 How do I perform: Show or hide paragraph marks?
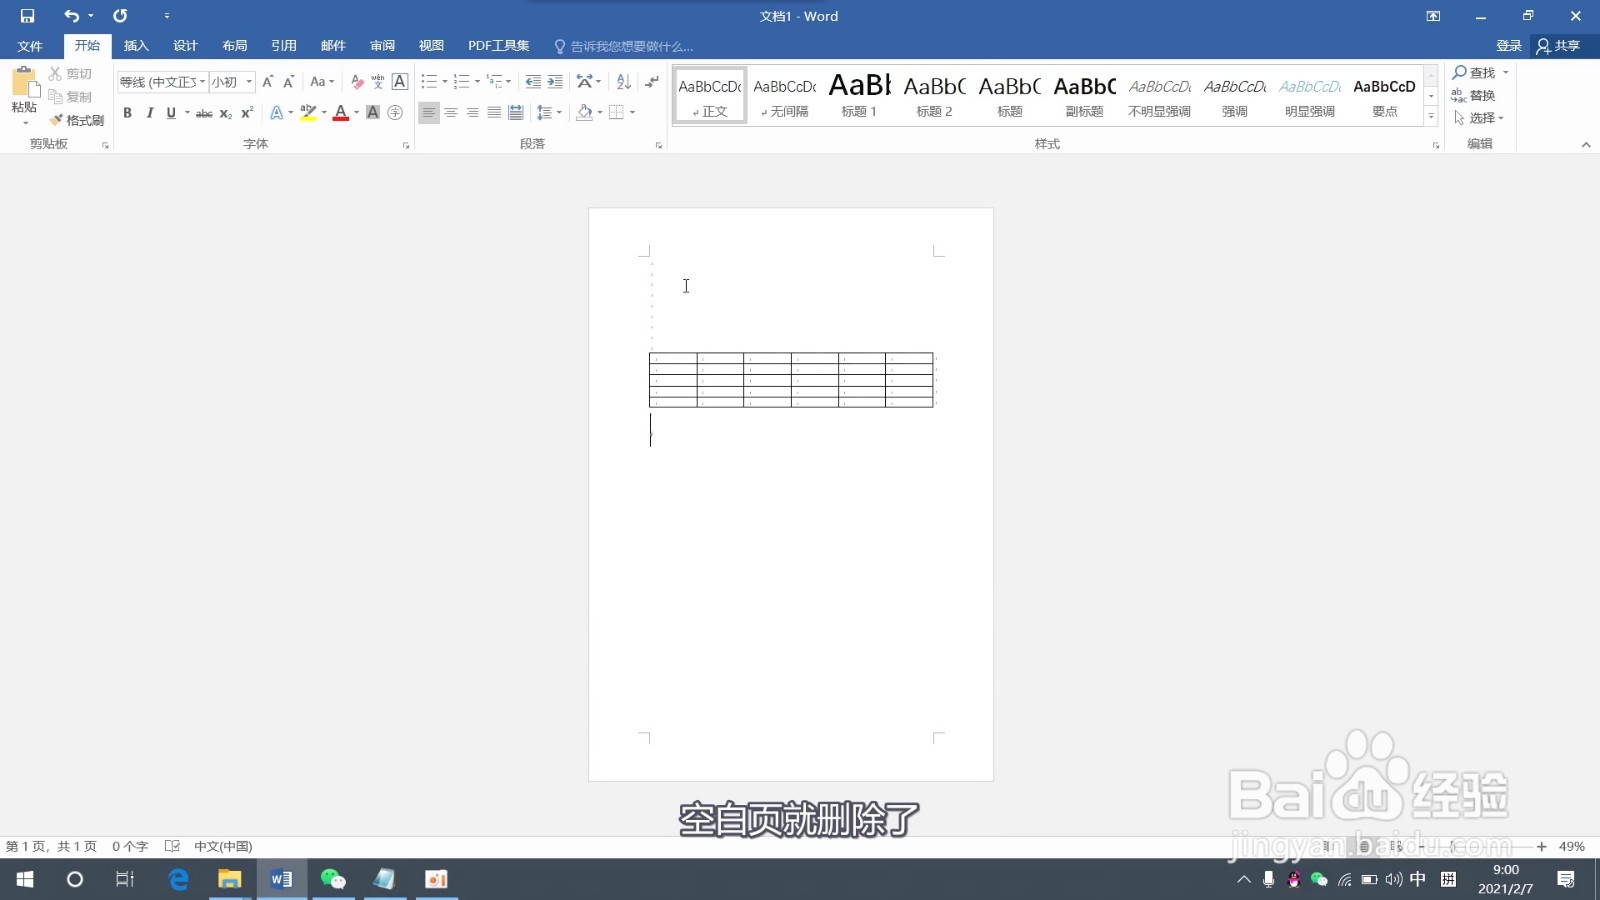tap(652, 82)
